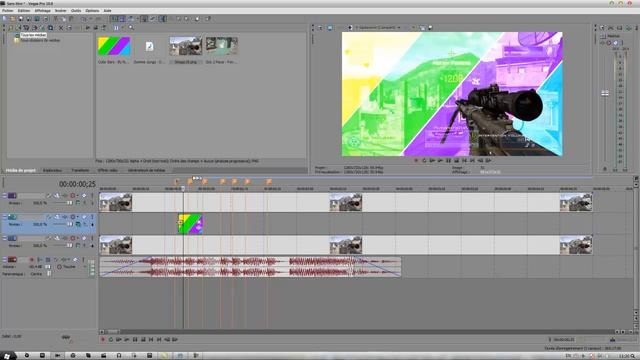The width and height of the screenshot is (640, 360).
Task: Toggle Preview on External Monitor
Action: pos(330,28)
